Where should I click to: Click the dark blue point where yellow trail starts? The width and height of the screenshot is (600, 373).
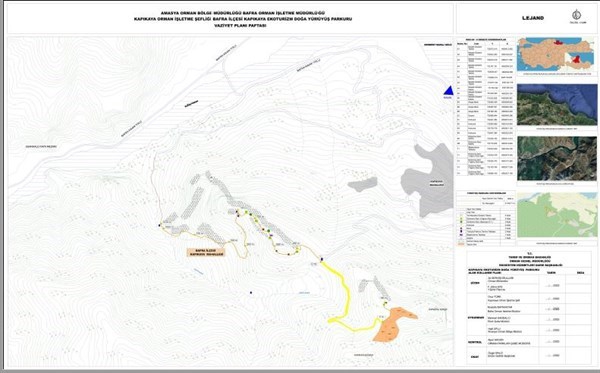coord(322,259)
